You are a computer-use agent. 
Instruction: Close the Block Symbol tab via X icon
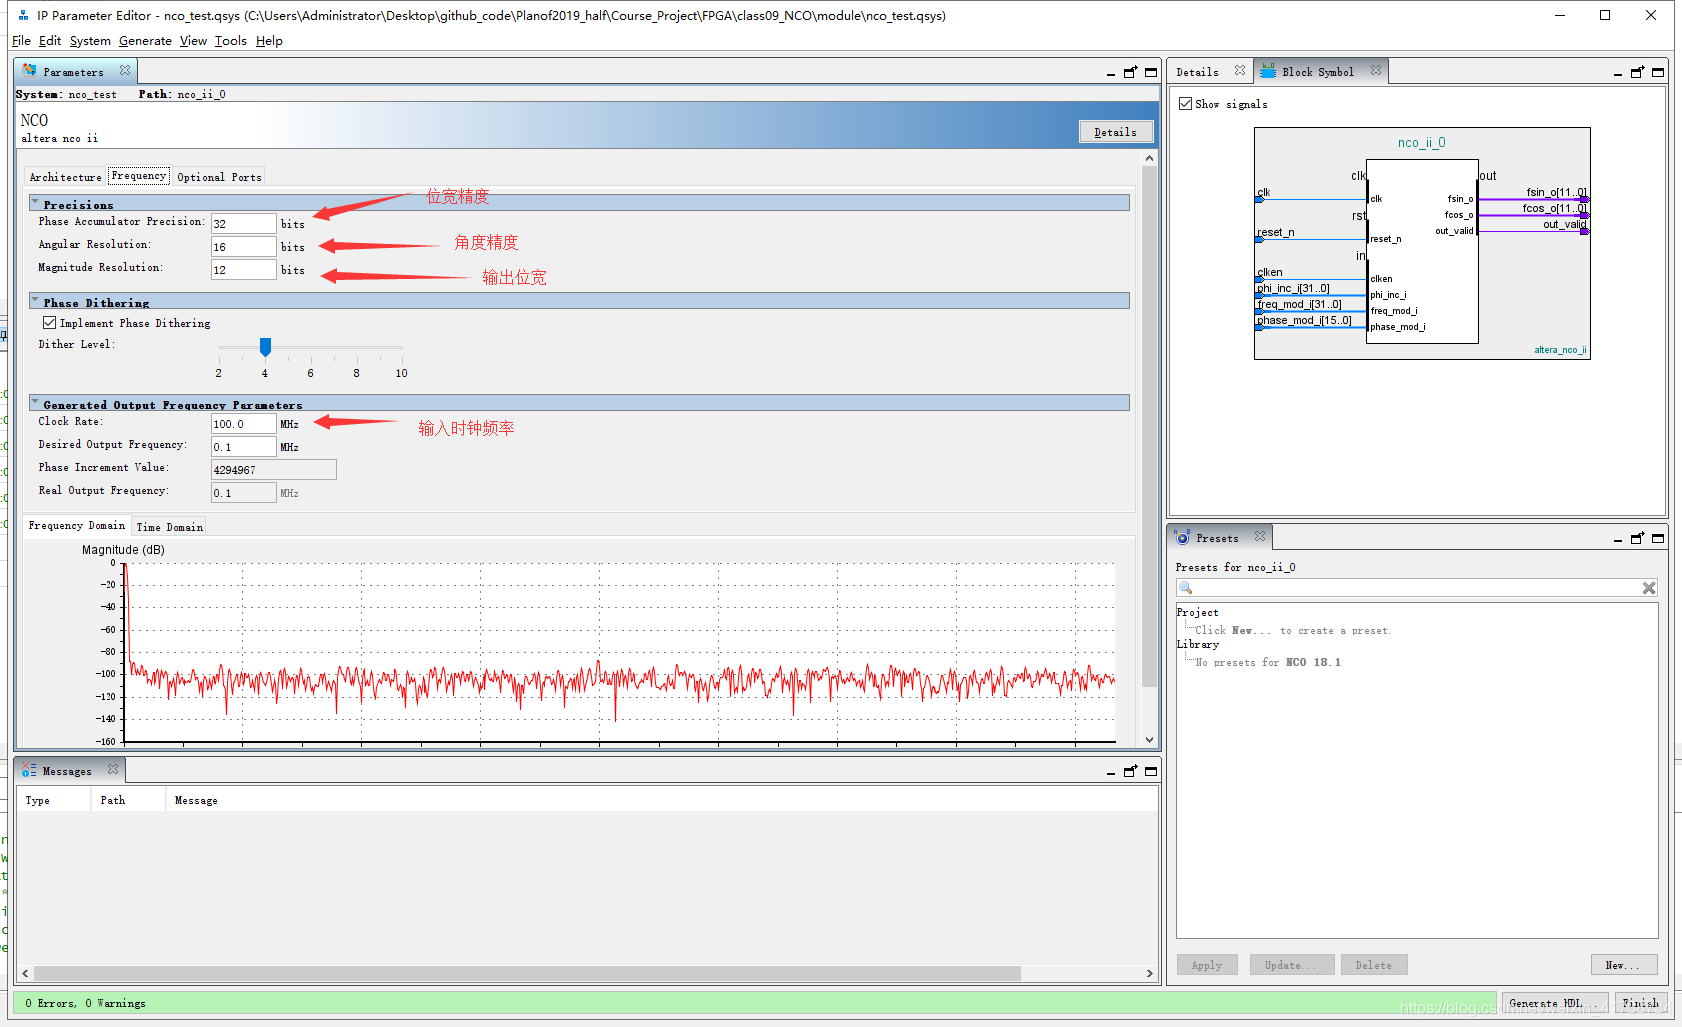(1376, 70)
